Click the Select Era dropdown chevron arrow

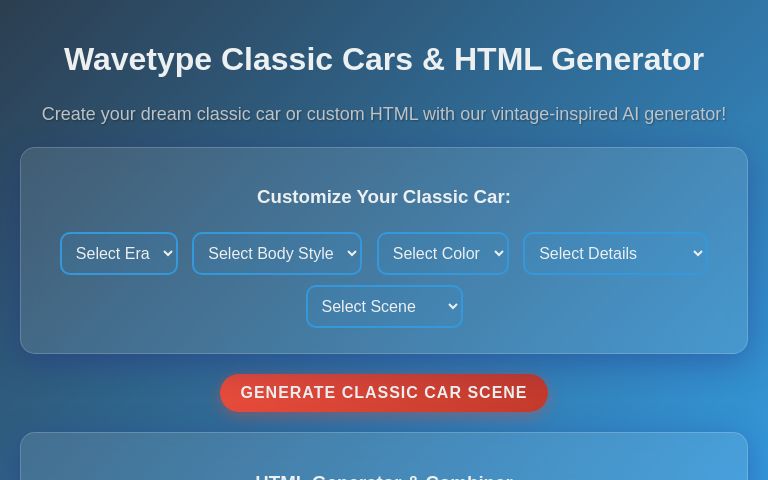[x=167, y=254]
